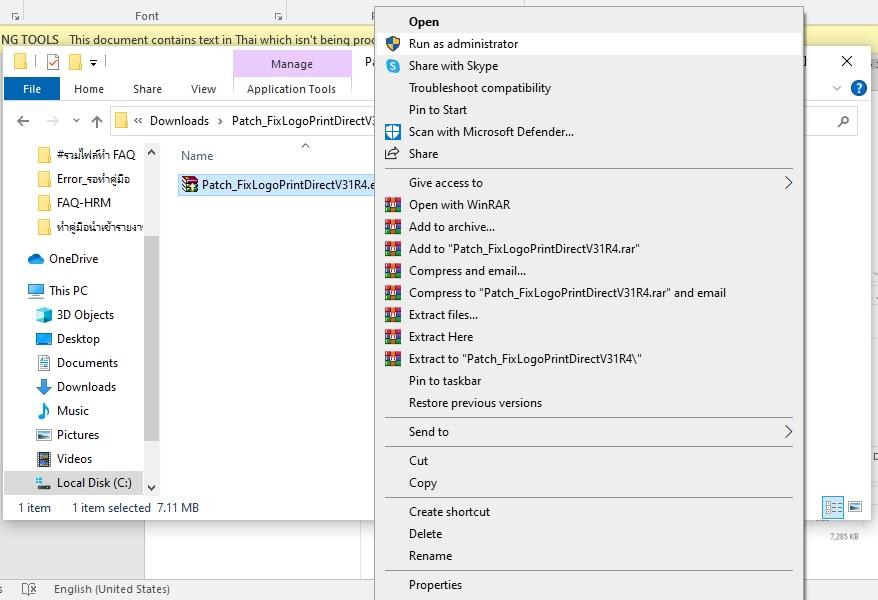The width and height of the screenshot is (878, 600).
Task: Select Local Disk (C:) in navigation pane
Action: click(x=93, y=483)
